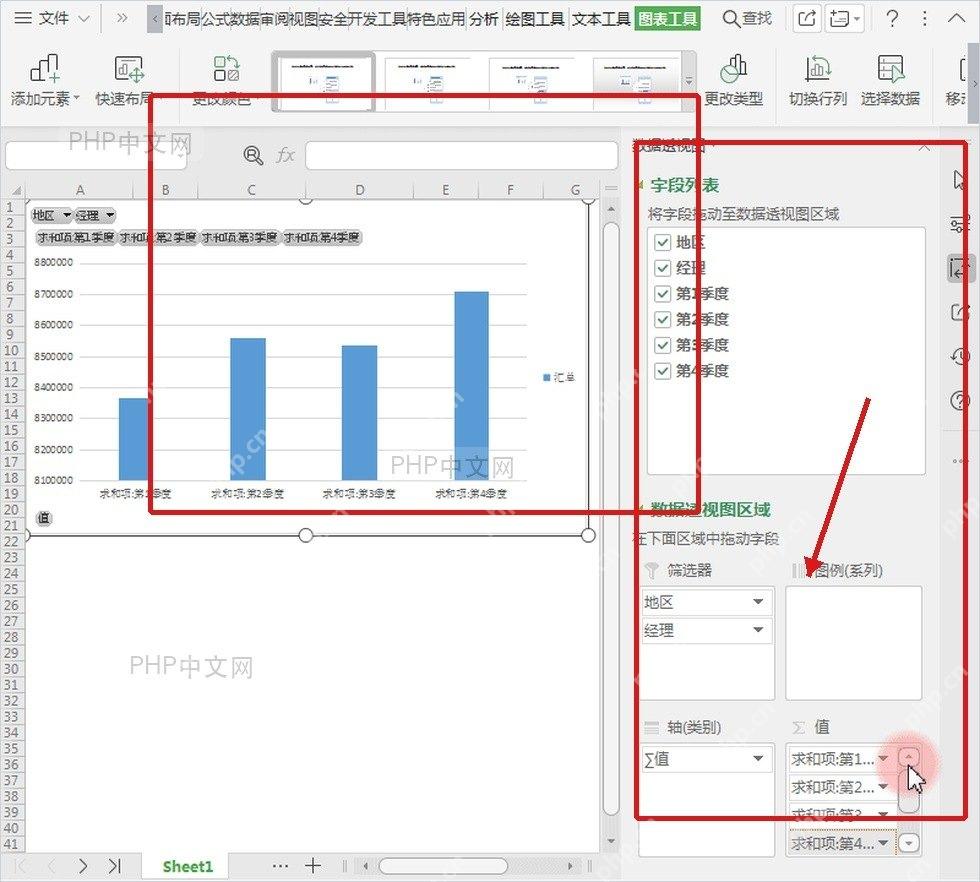Image resolution: width=980 pixels, height=882 pixels.
Task: Expand the ∑值 item in 轴(类别) area
Action: pos(758,758)
